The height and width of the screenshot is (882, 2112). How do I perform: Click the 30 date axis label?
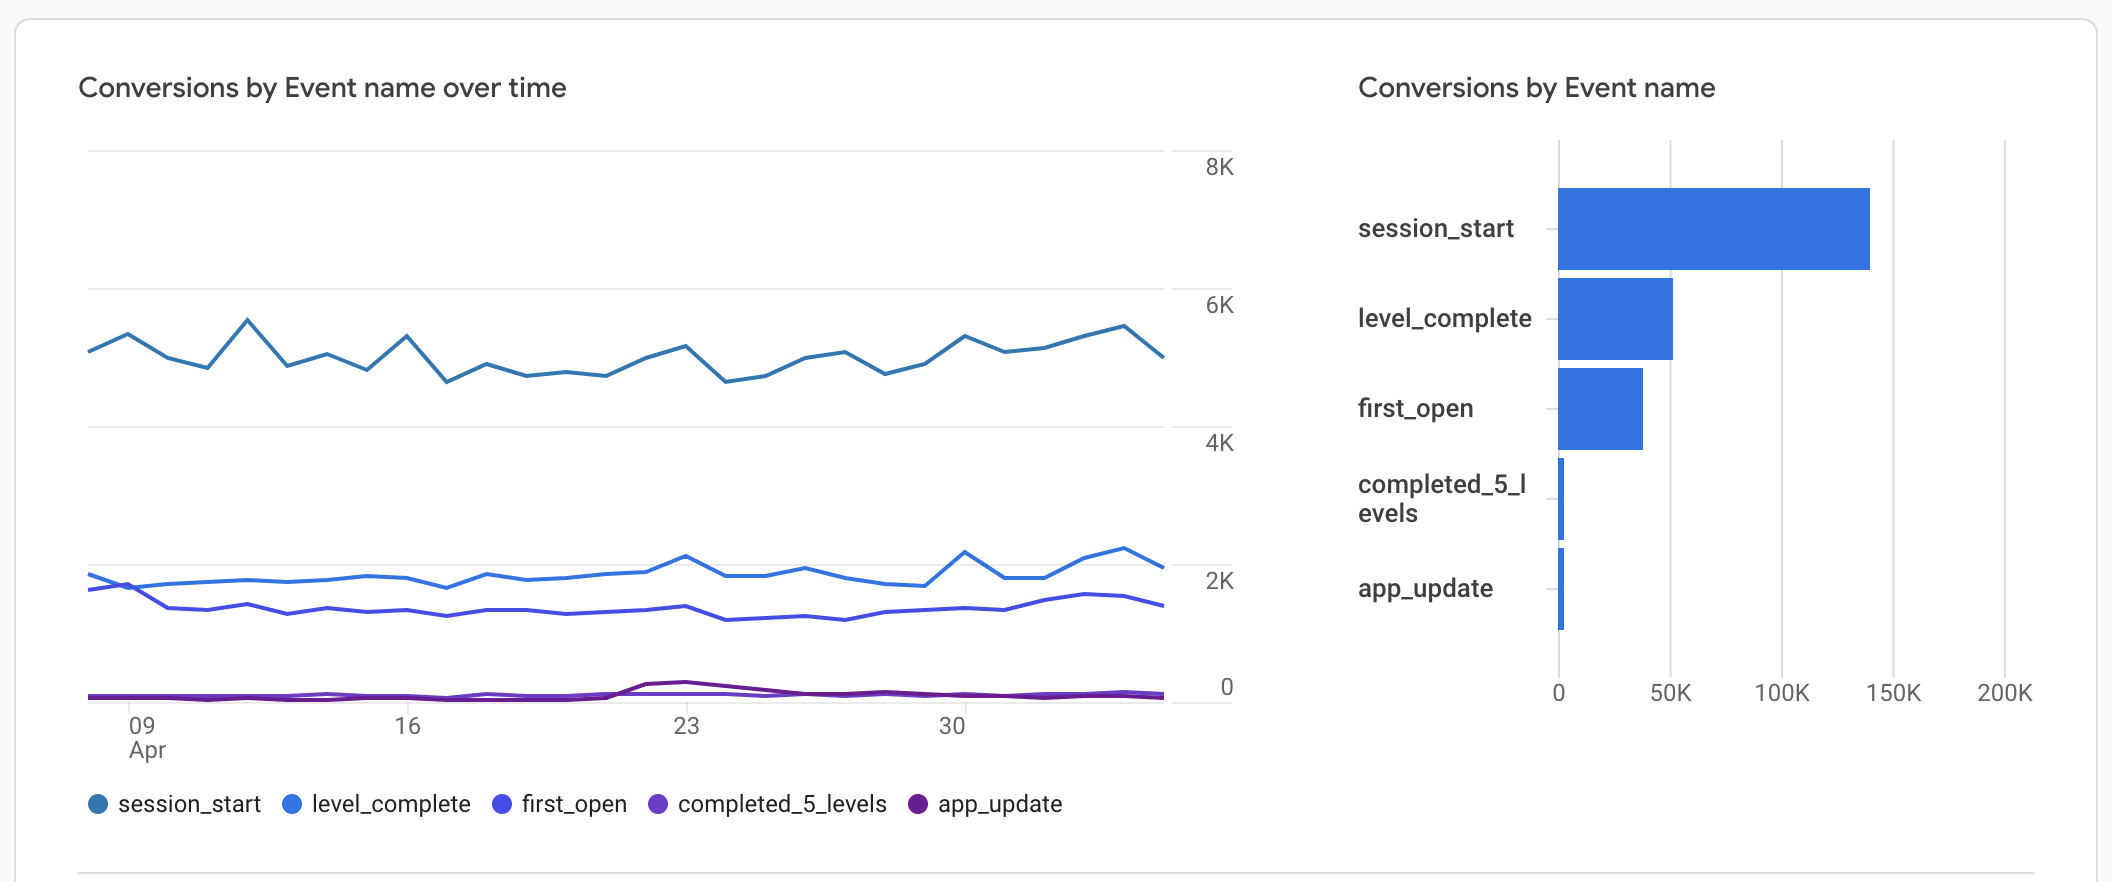952,726
